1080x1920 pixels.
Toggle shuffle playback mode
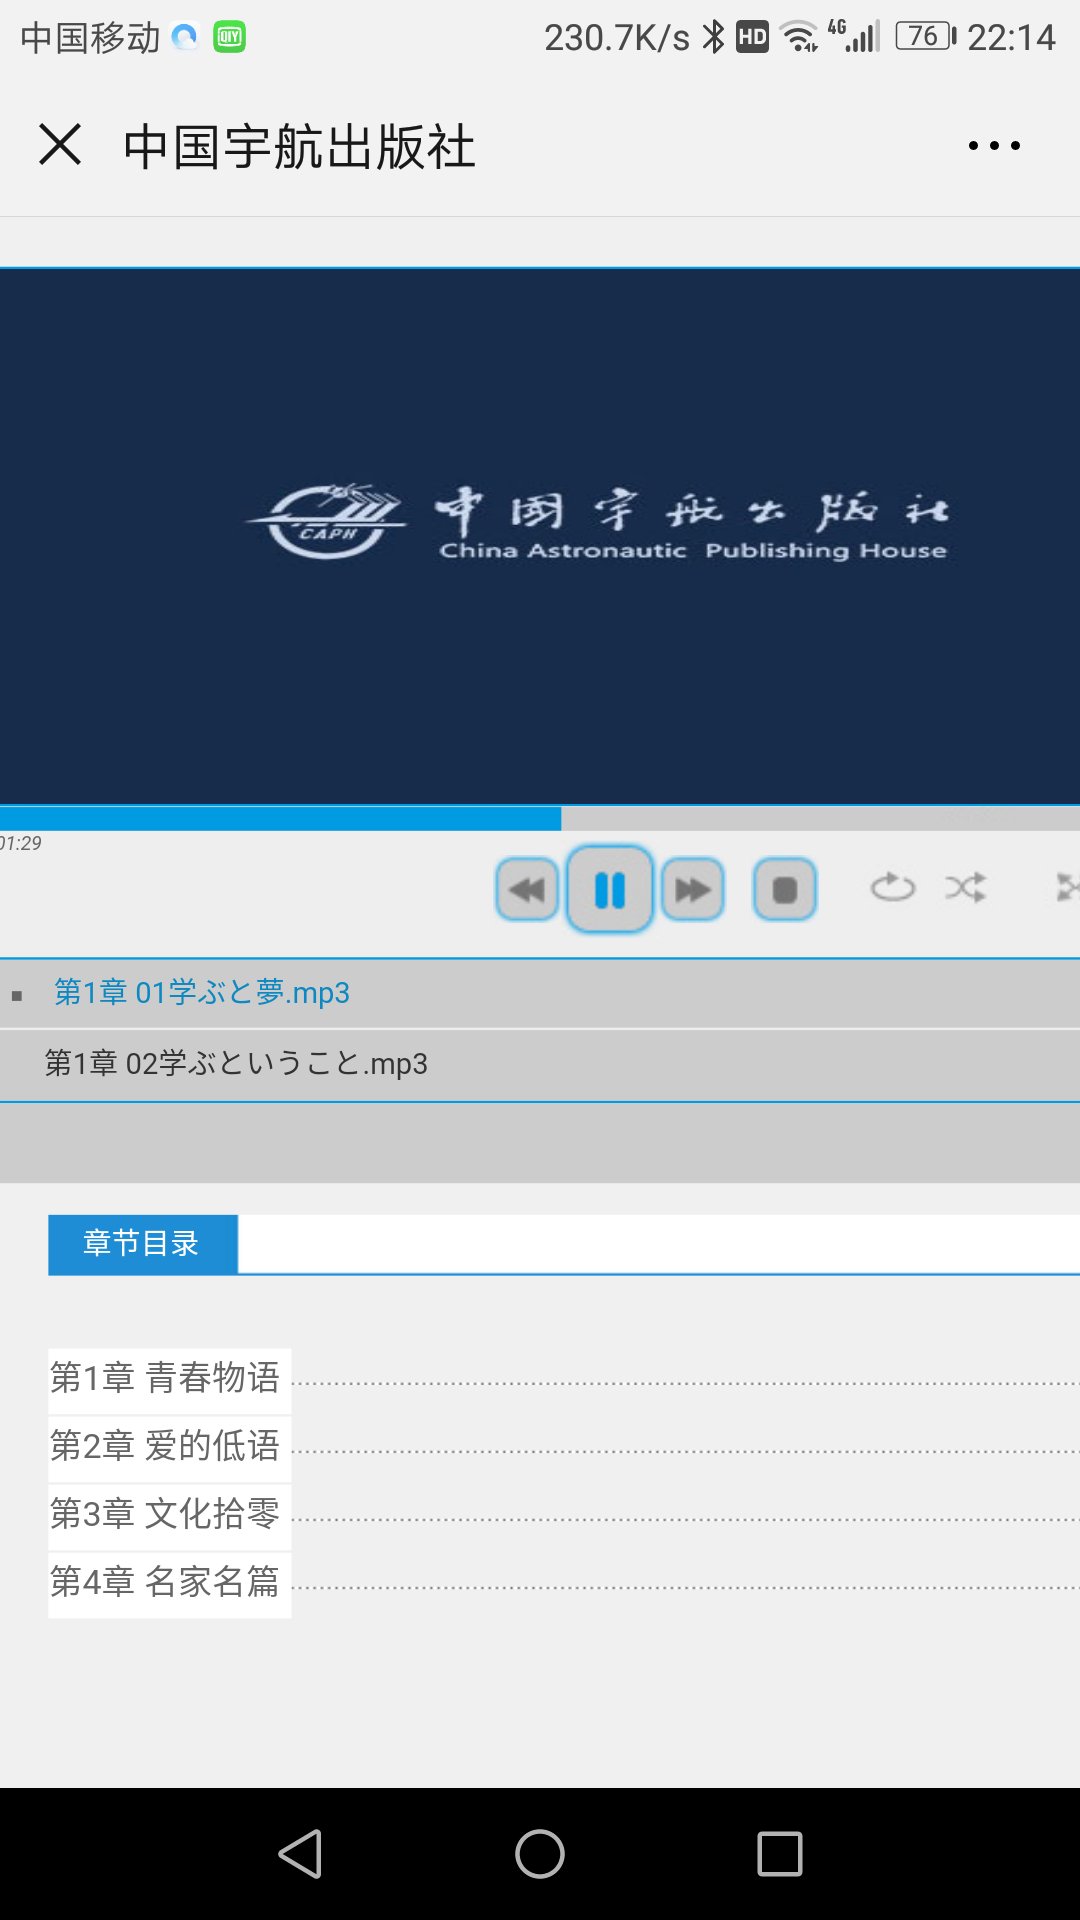coord(966,887)
